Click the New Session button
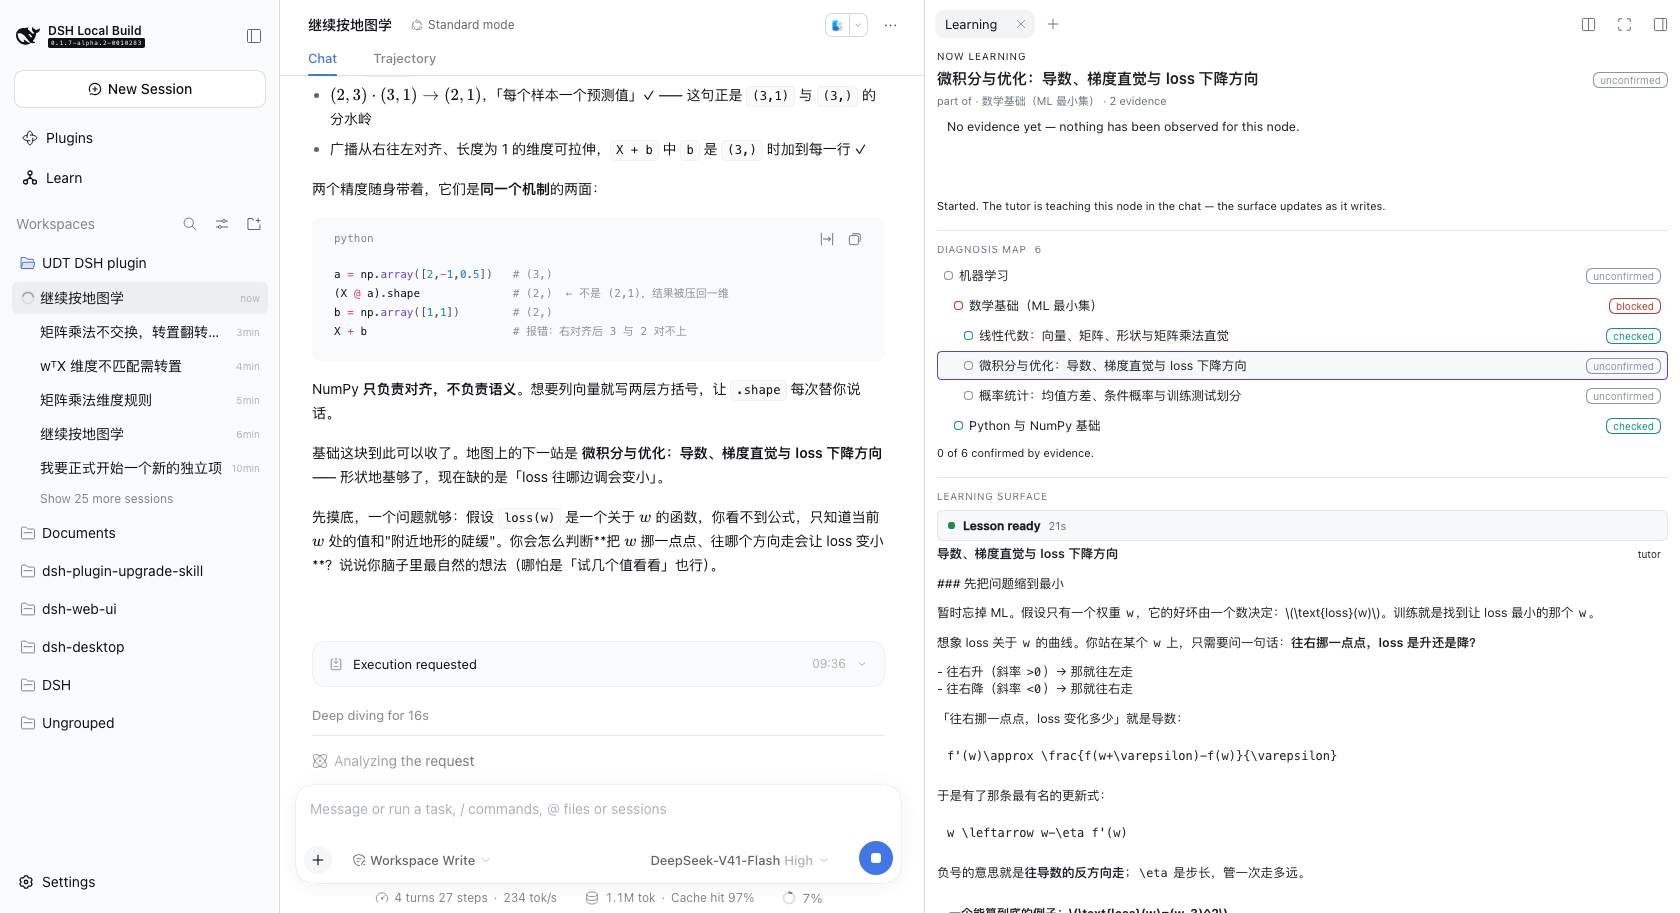The width and height of the screenshot is (1680, 913). (x=140, y=89)
